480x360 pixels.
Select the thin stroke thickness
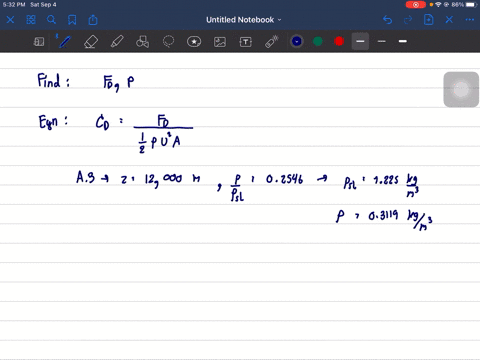382,41
